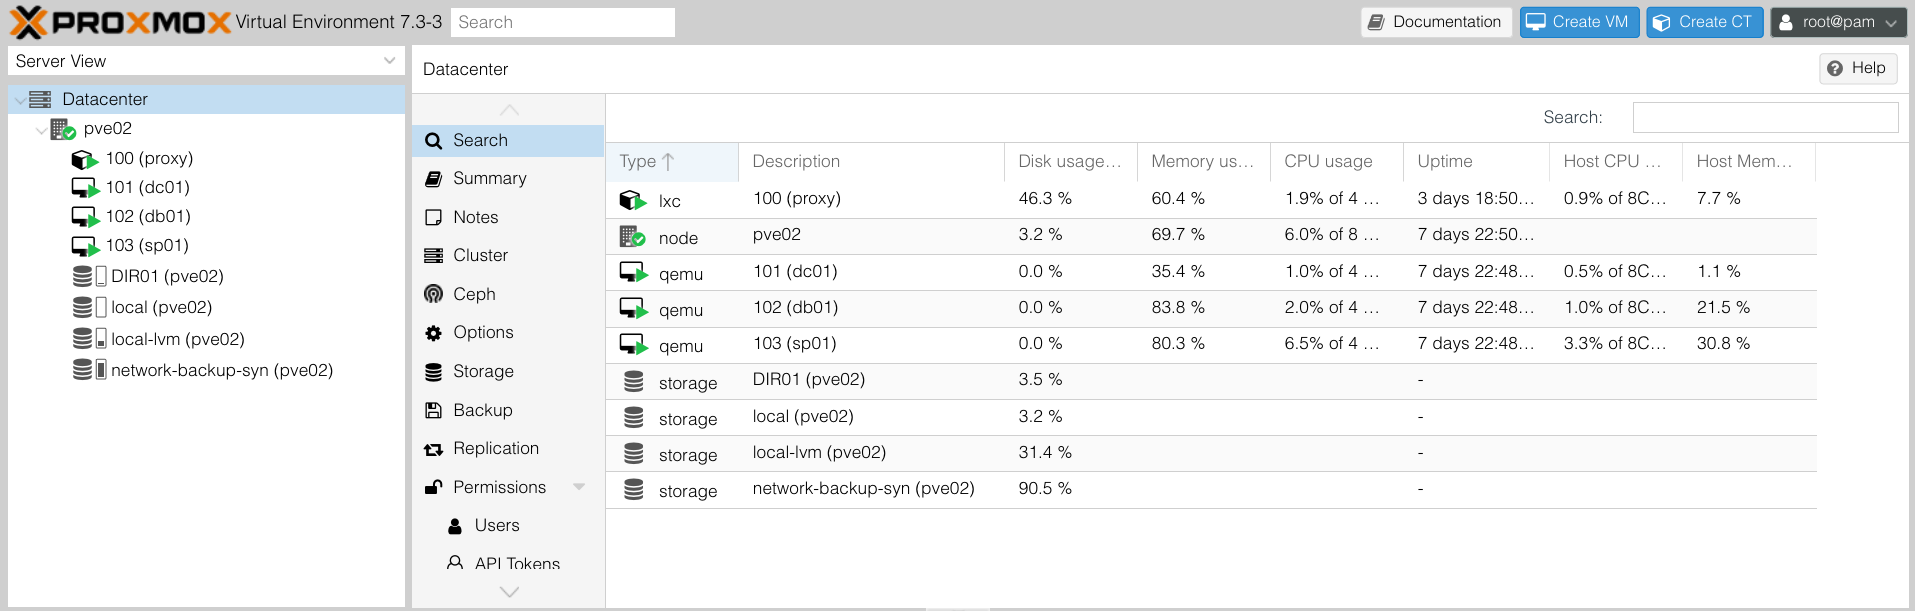Click the storage icon for local (pve02) in tree

click(x=89, y=307)
